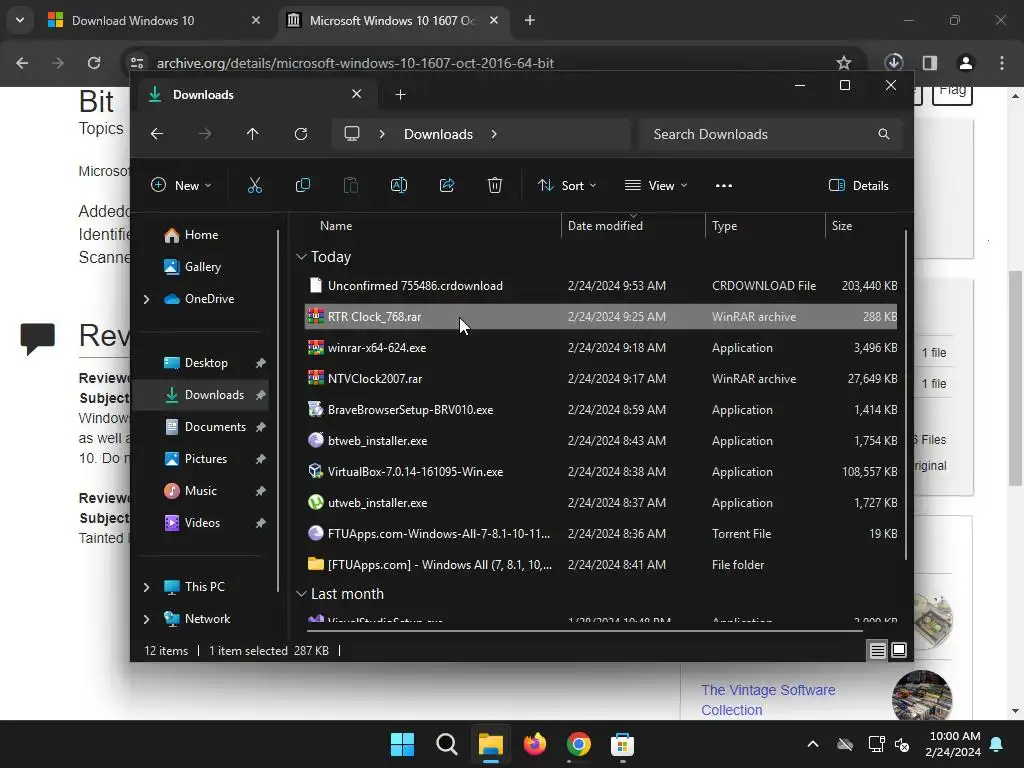The height and width of the screenshot is (768, 1024).
Task: Click the Share icon in Explorer toolbar
Action: tap(447, 185)
